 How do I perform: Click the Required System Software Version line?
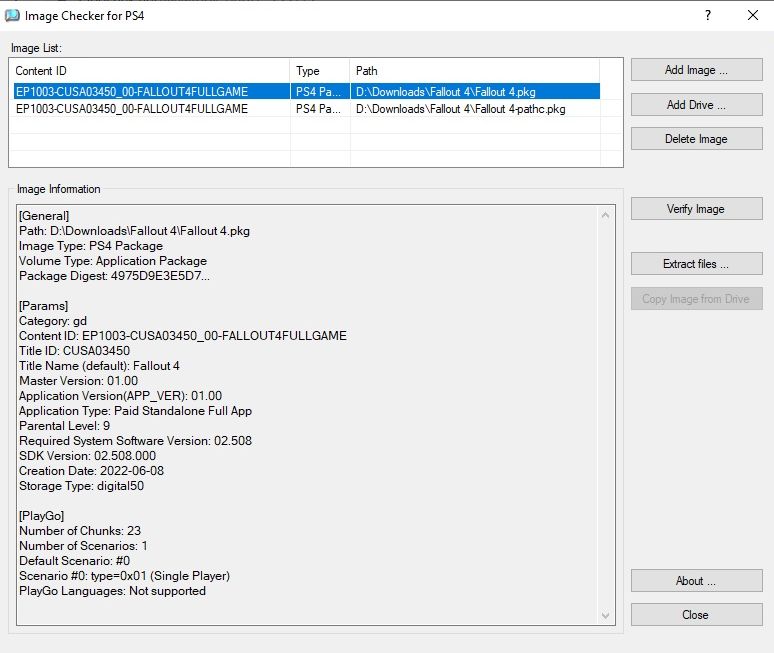(x=136, y=441)
